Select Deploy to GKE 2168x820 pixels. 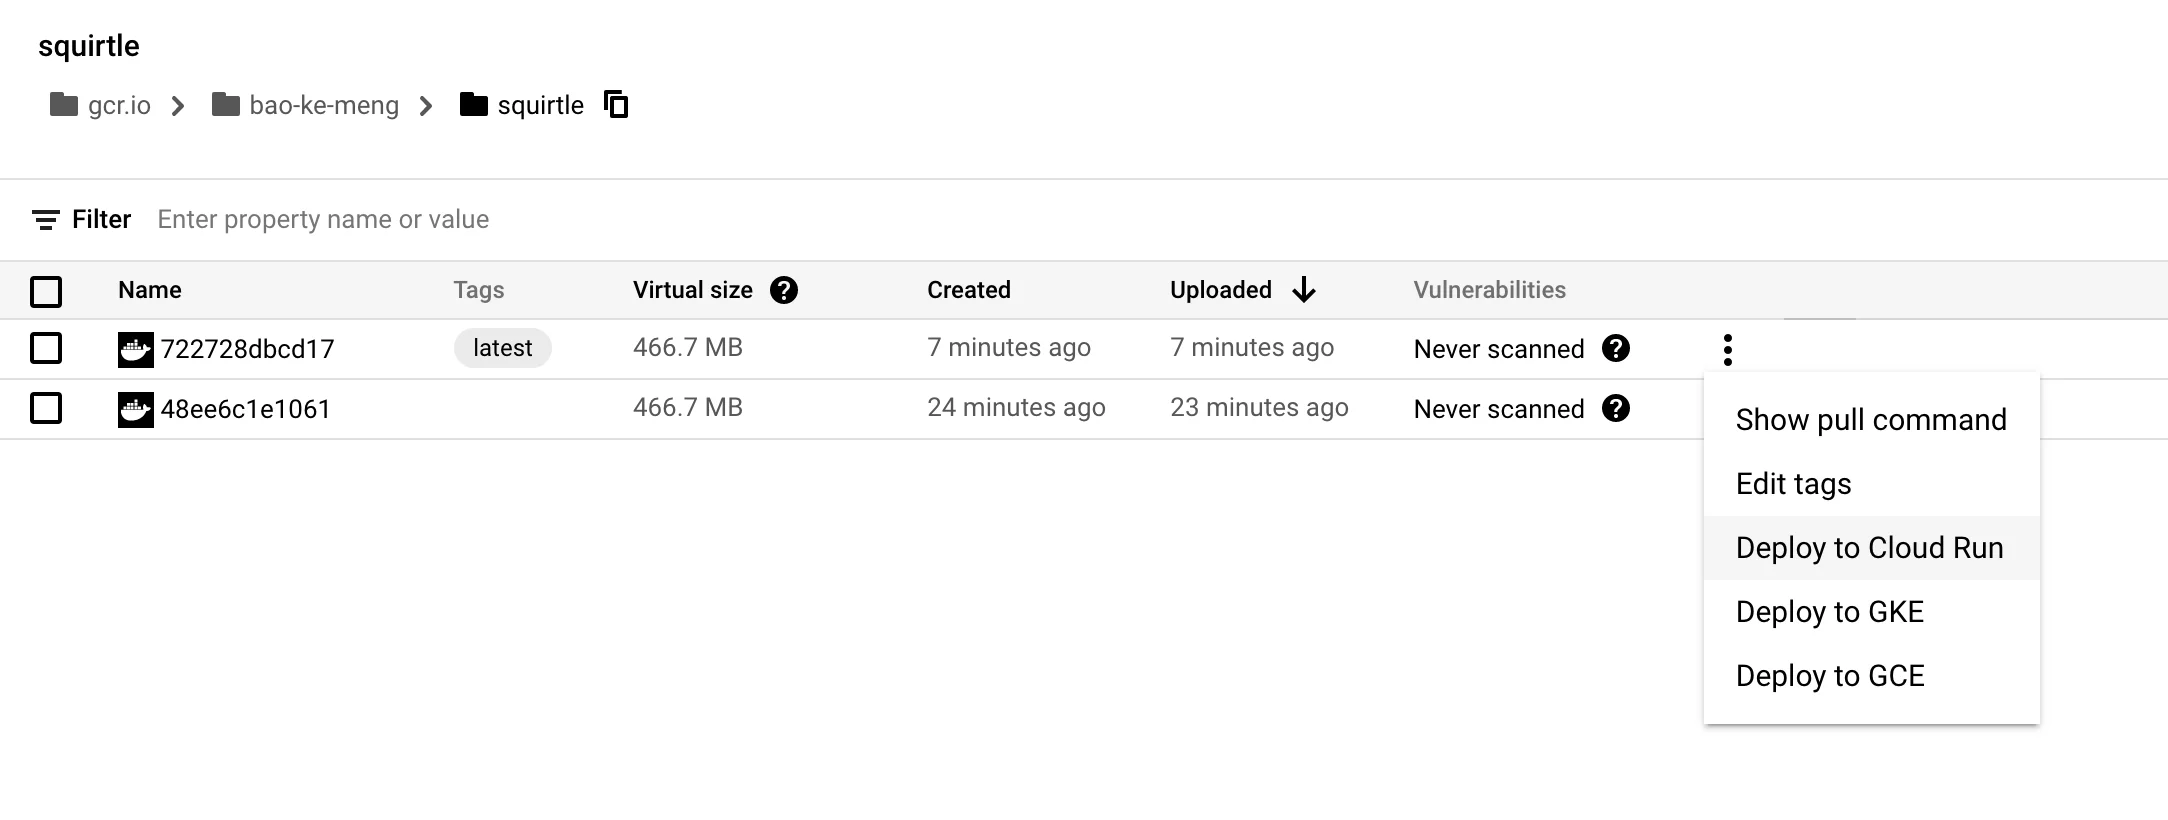pos(1829,611)
